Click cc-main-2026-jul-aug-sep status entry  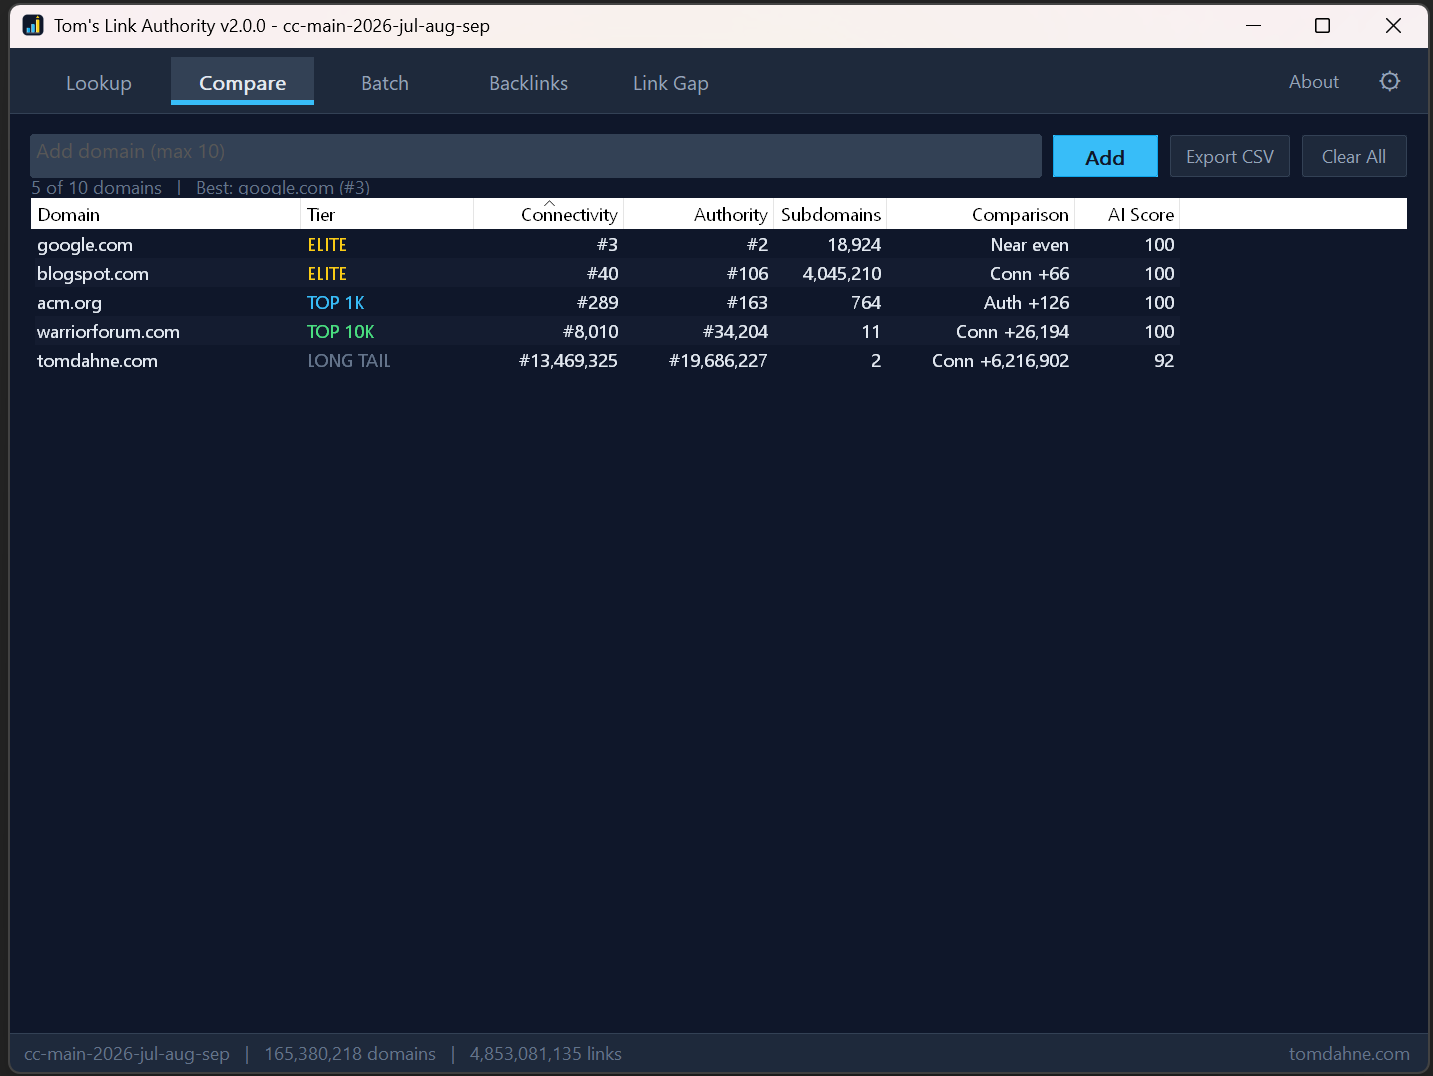click(127, 1054)
